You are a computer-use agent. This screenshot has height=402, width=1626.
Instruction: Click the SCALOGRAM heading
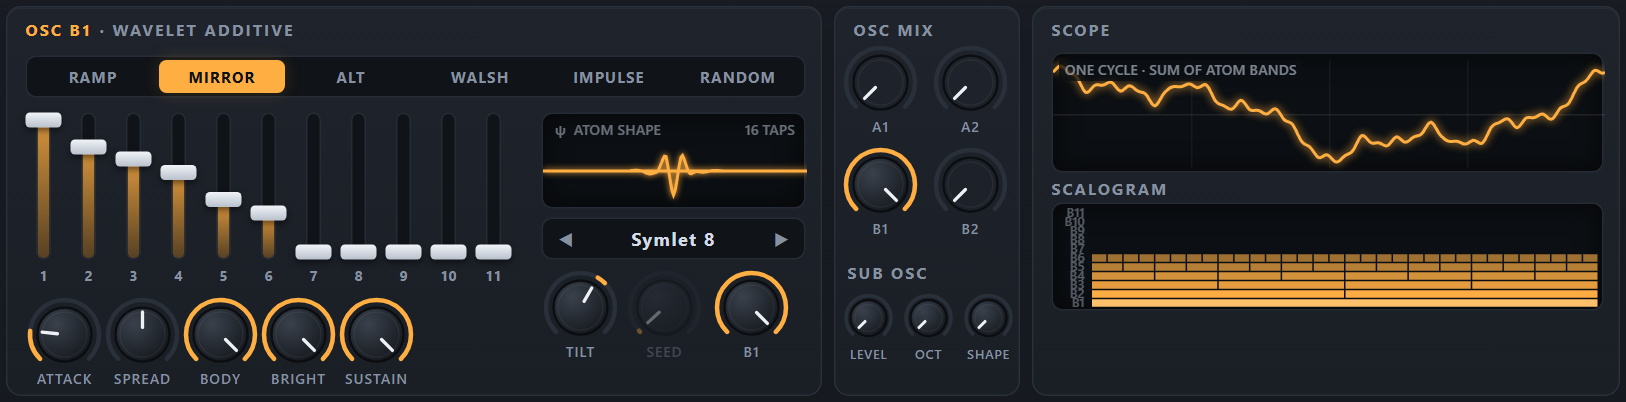click(1109, 190)
